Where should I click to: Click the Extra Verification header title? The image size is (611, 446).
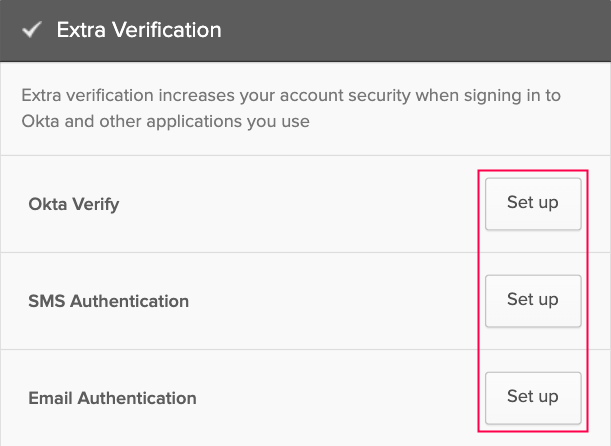point(139,30)
